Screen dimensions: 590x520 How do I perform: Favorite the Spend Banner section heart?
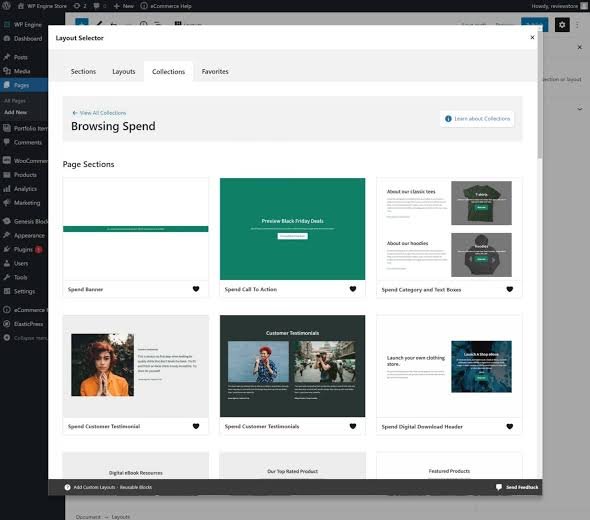(x=196, y=289)
